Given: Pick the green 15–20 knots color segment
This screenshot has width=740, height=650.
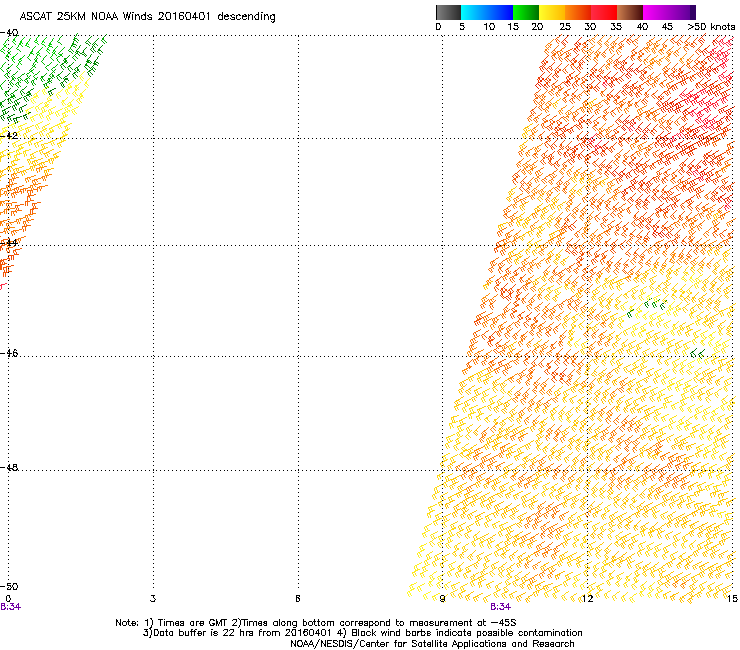Looking at the screenshot, I should 526,12.
